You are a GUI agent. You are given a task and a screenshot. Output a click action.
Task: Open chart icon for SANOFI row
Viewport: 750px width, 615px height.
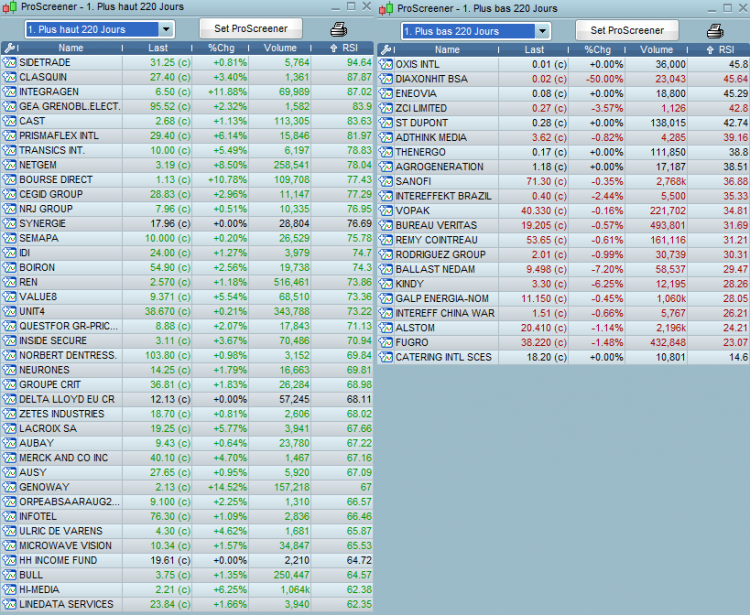386,182
